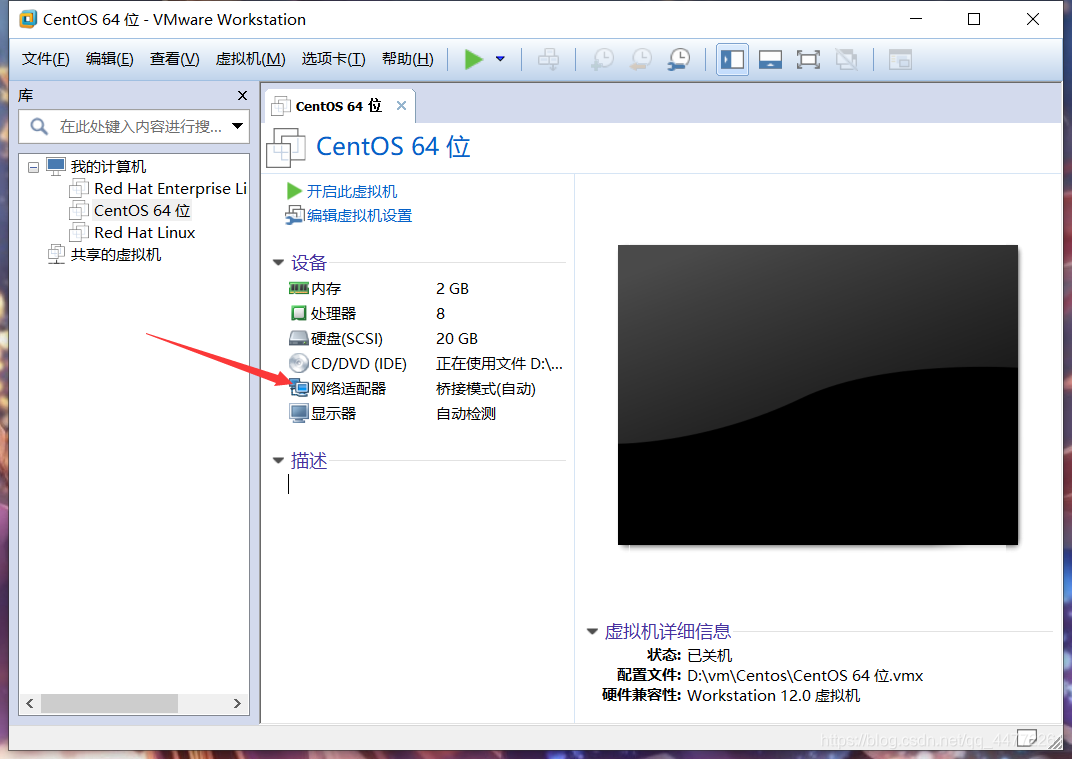Viewport: 1072px width, 759px height.
Task: Click the 硬盘(SCSI) device row
Action: (427, 339)
